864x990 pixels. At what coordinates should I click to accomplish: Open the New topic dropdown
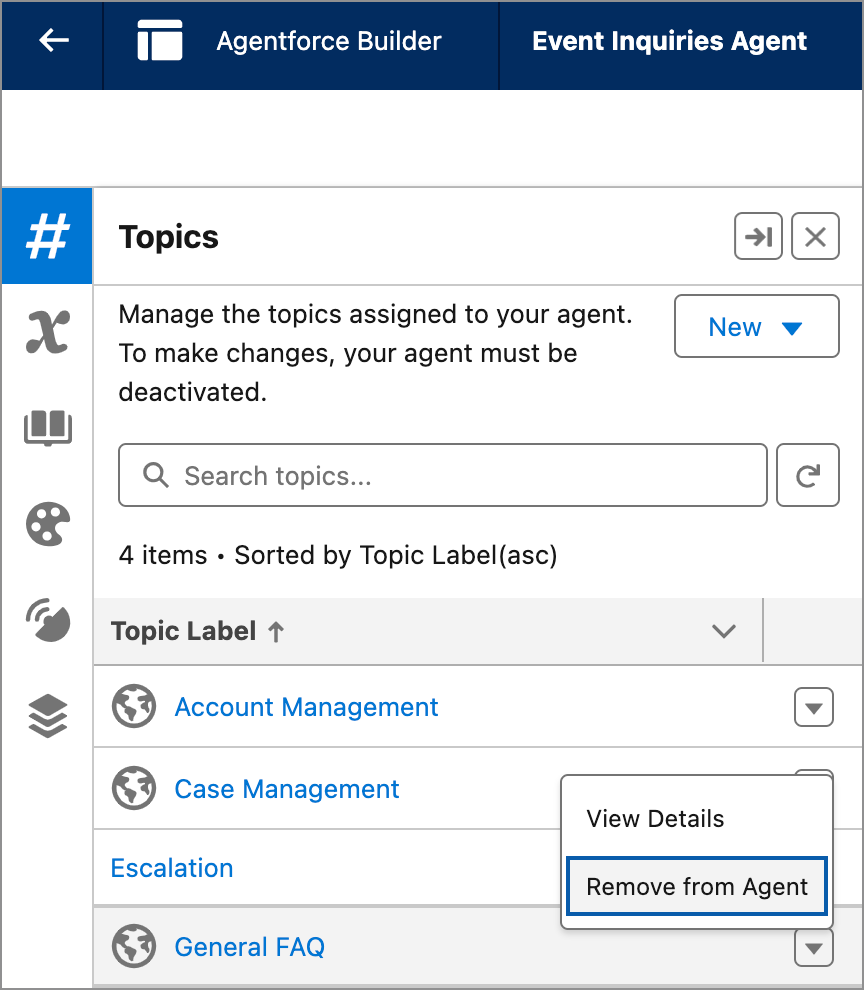point(757,326)
